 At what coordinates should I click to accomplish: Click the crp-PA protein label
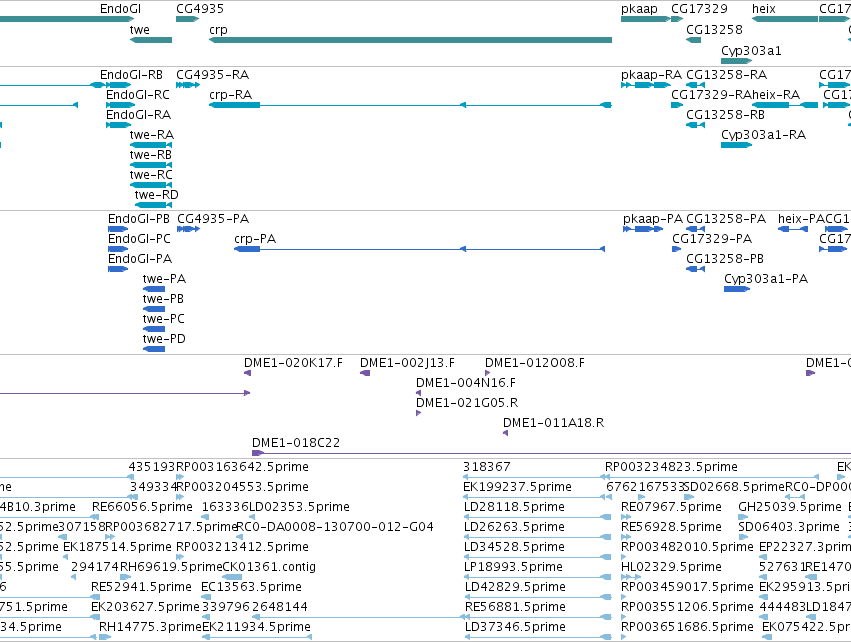(x=255, y=239)
